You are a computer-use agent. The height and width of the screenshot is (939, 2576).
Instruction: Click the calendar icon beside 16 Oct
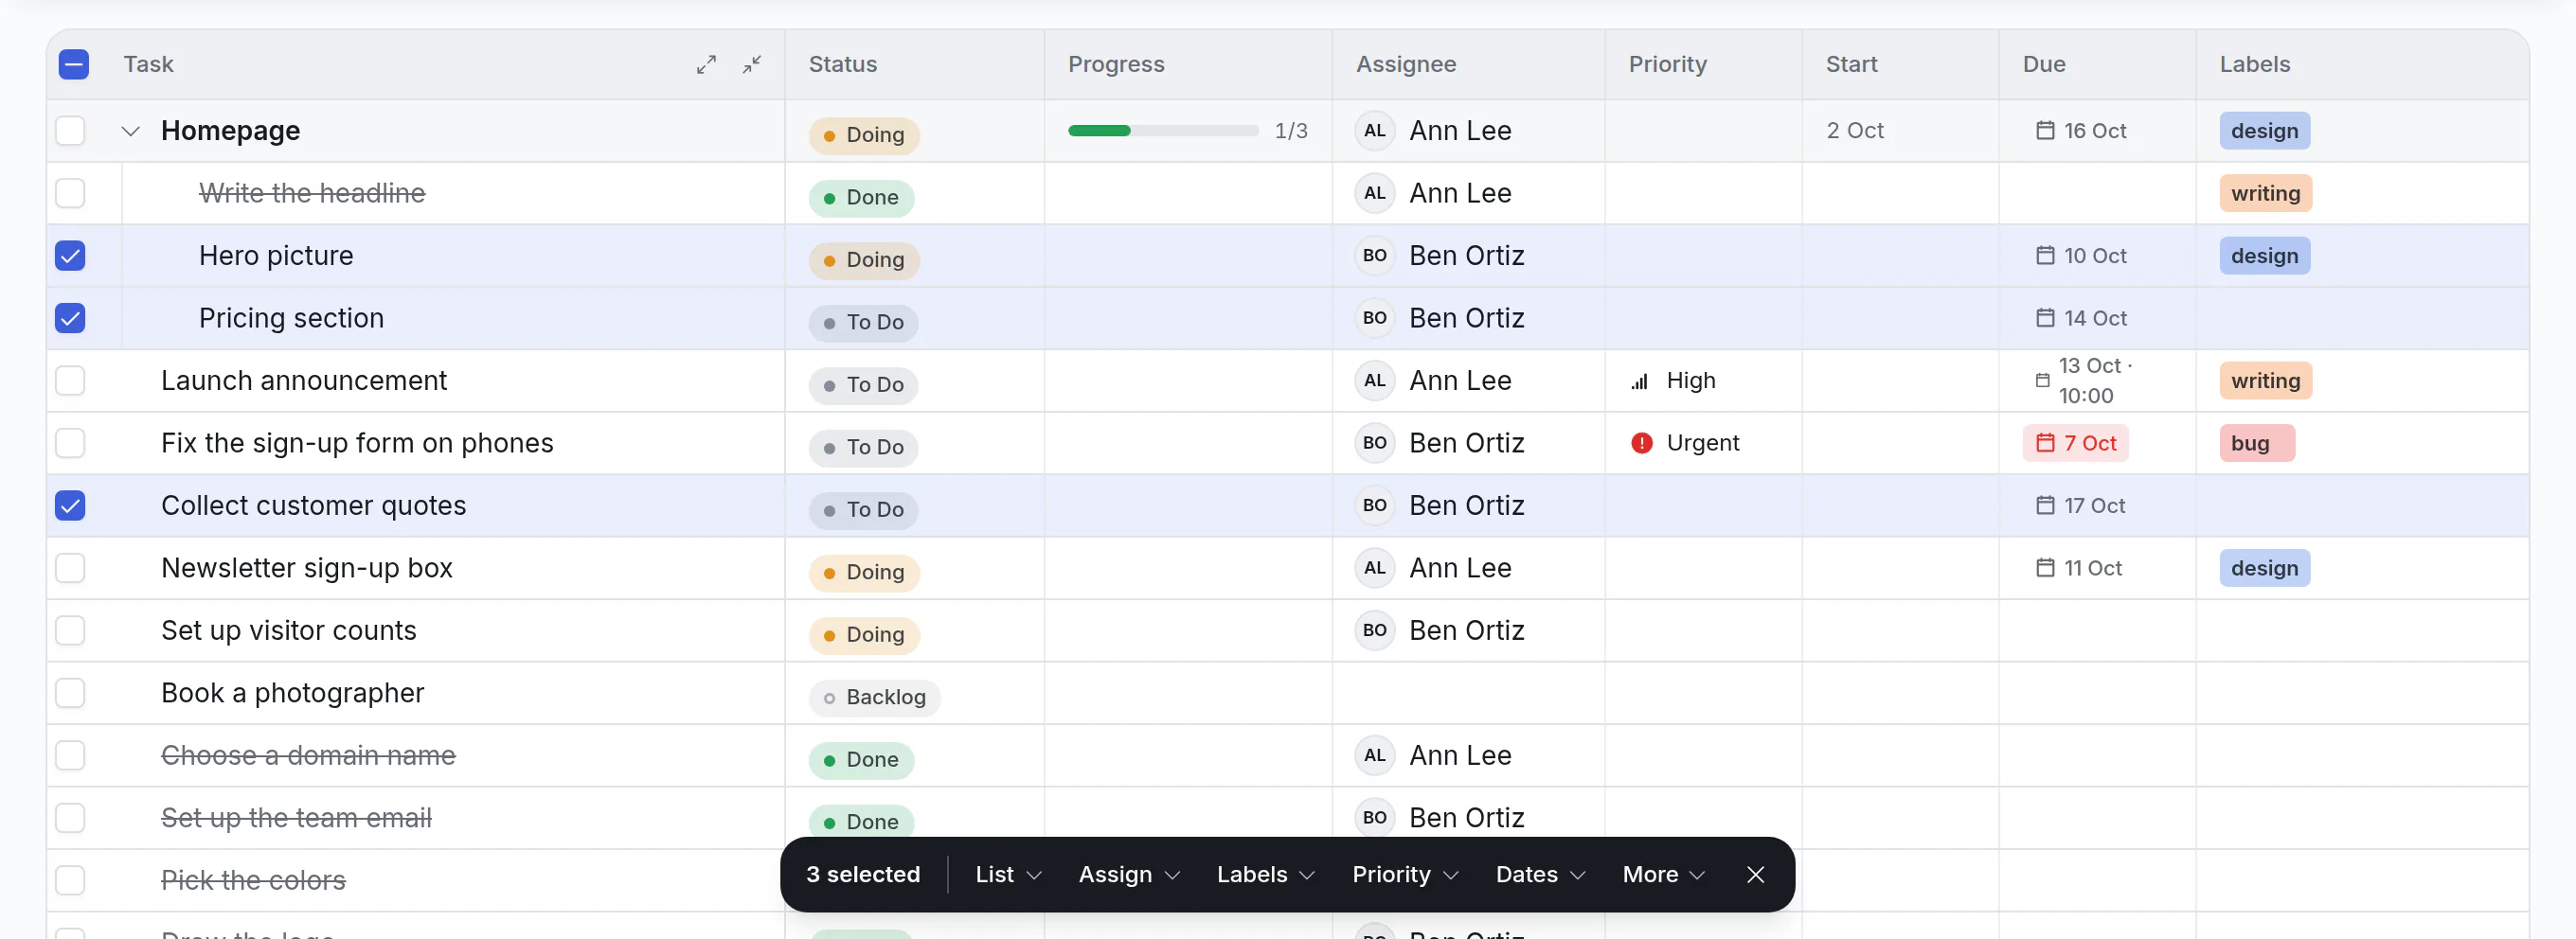pos(2045,131)
